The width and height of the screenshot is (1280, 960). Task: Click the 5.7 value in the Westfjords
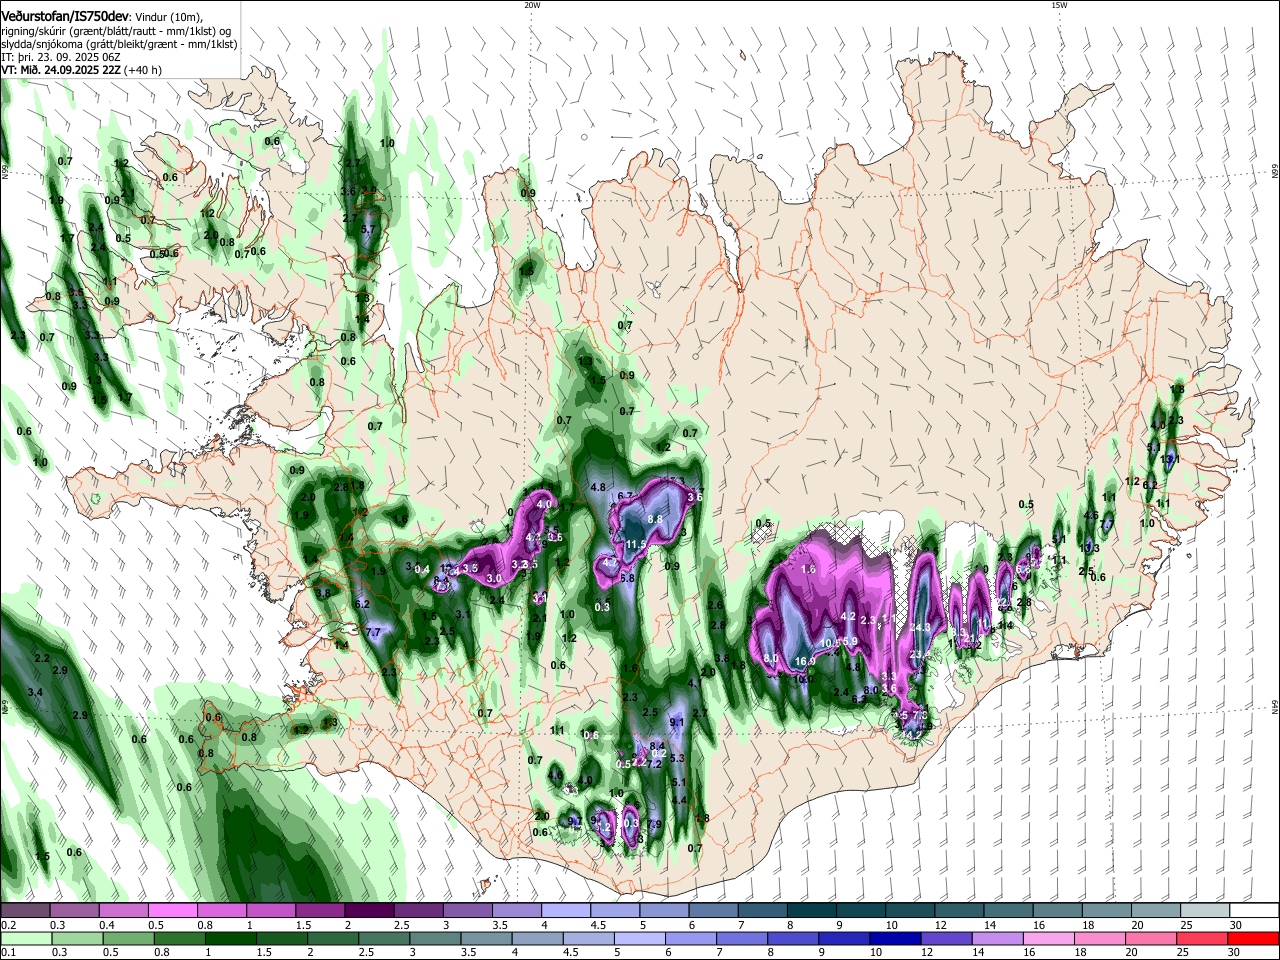[x=366, y=229]
